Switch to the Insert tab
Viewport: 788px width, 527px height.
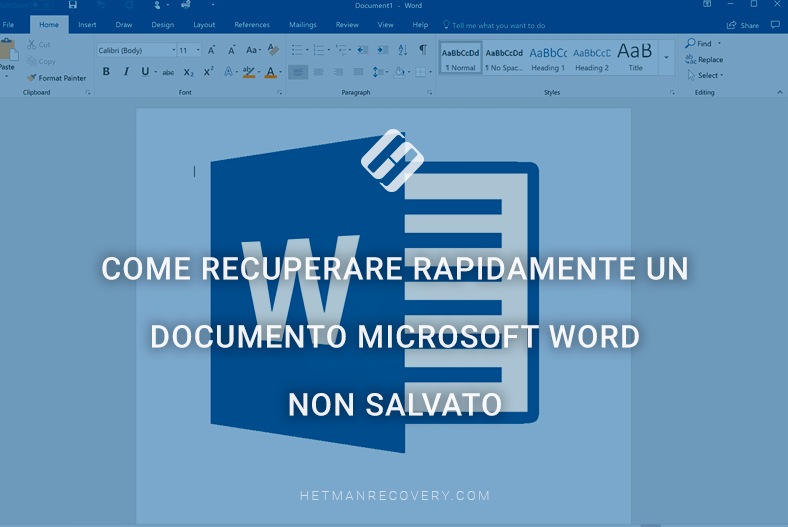[x=87, y=25]
